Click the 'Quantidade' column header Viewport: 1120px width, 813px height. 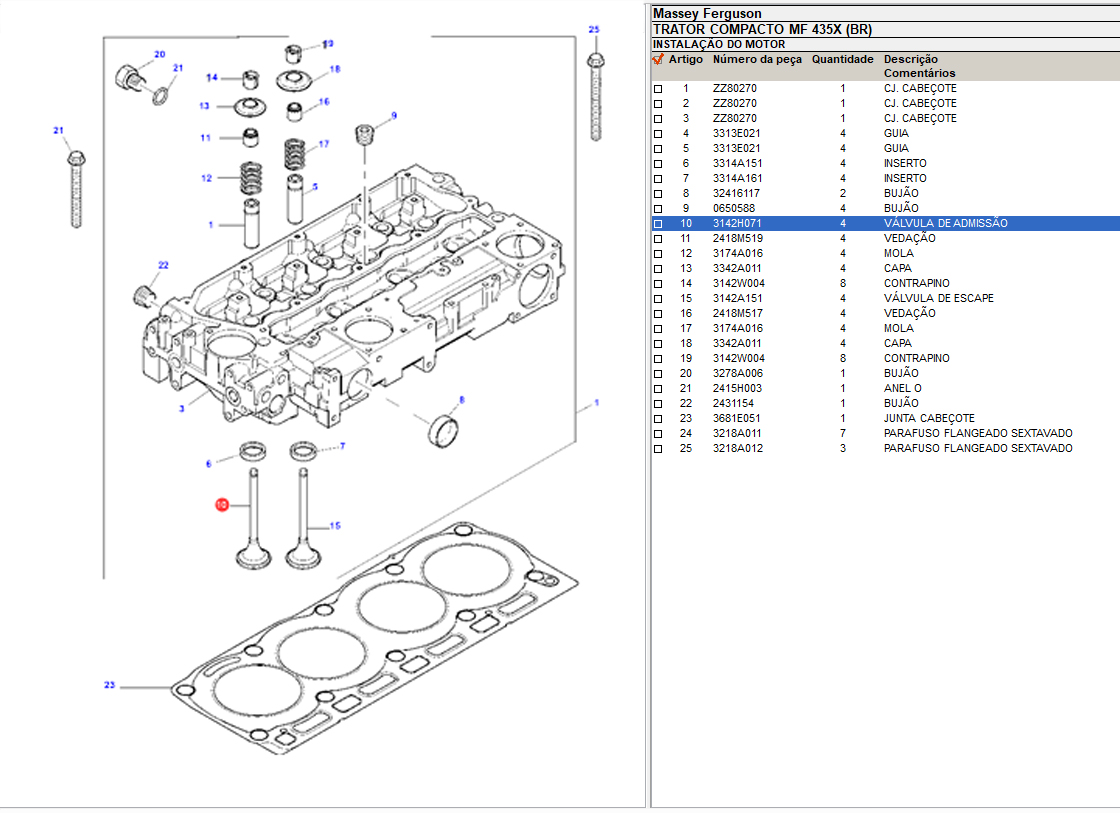coord(842,59)
